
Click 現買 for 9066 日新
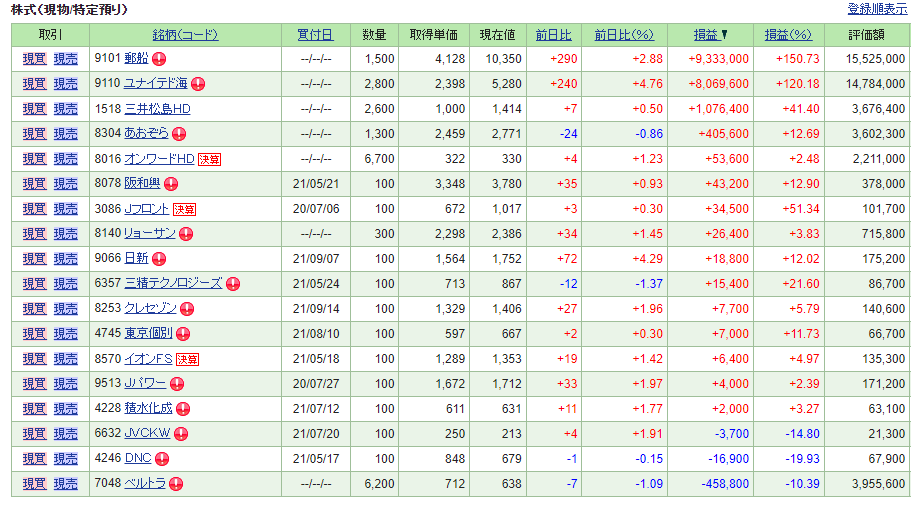(34, 259)
